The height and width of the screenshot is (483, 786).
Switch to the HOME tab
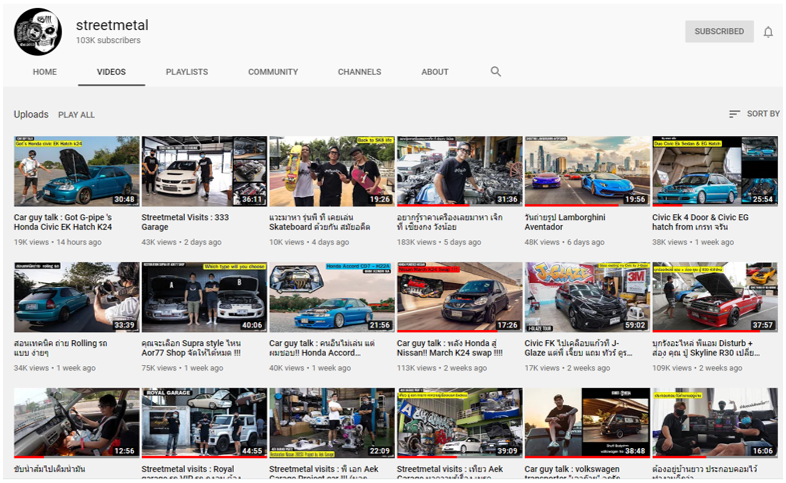(x=45, y=72)
